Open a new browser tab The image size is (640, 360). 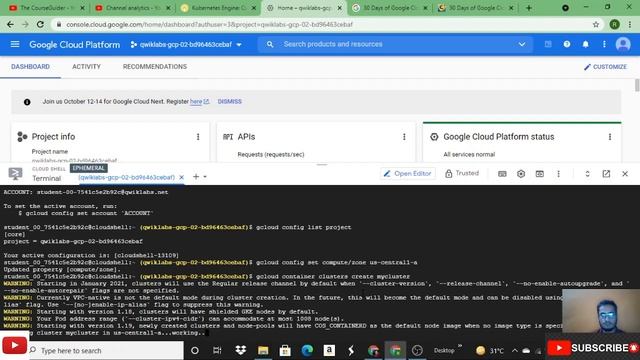tap(529, 8)
